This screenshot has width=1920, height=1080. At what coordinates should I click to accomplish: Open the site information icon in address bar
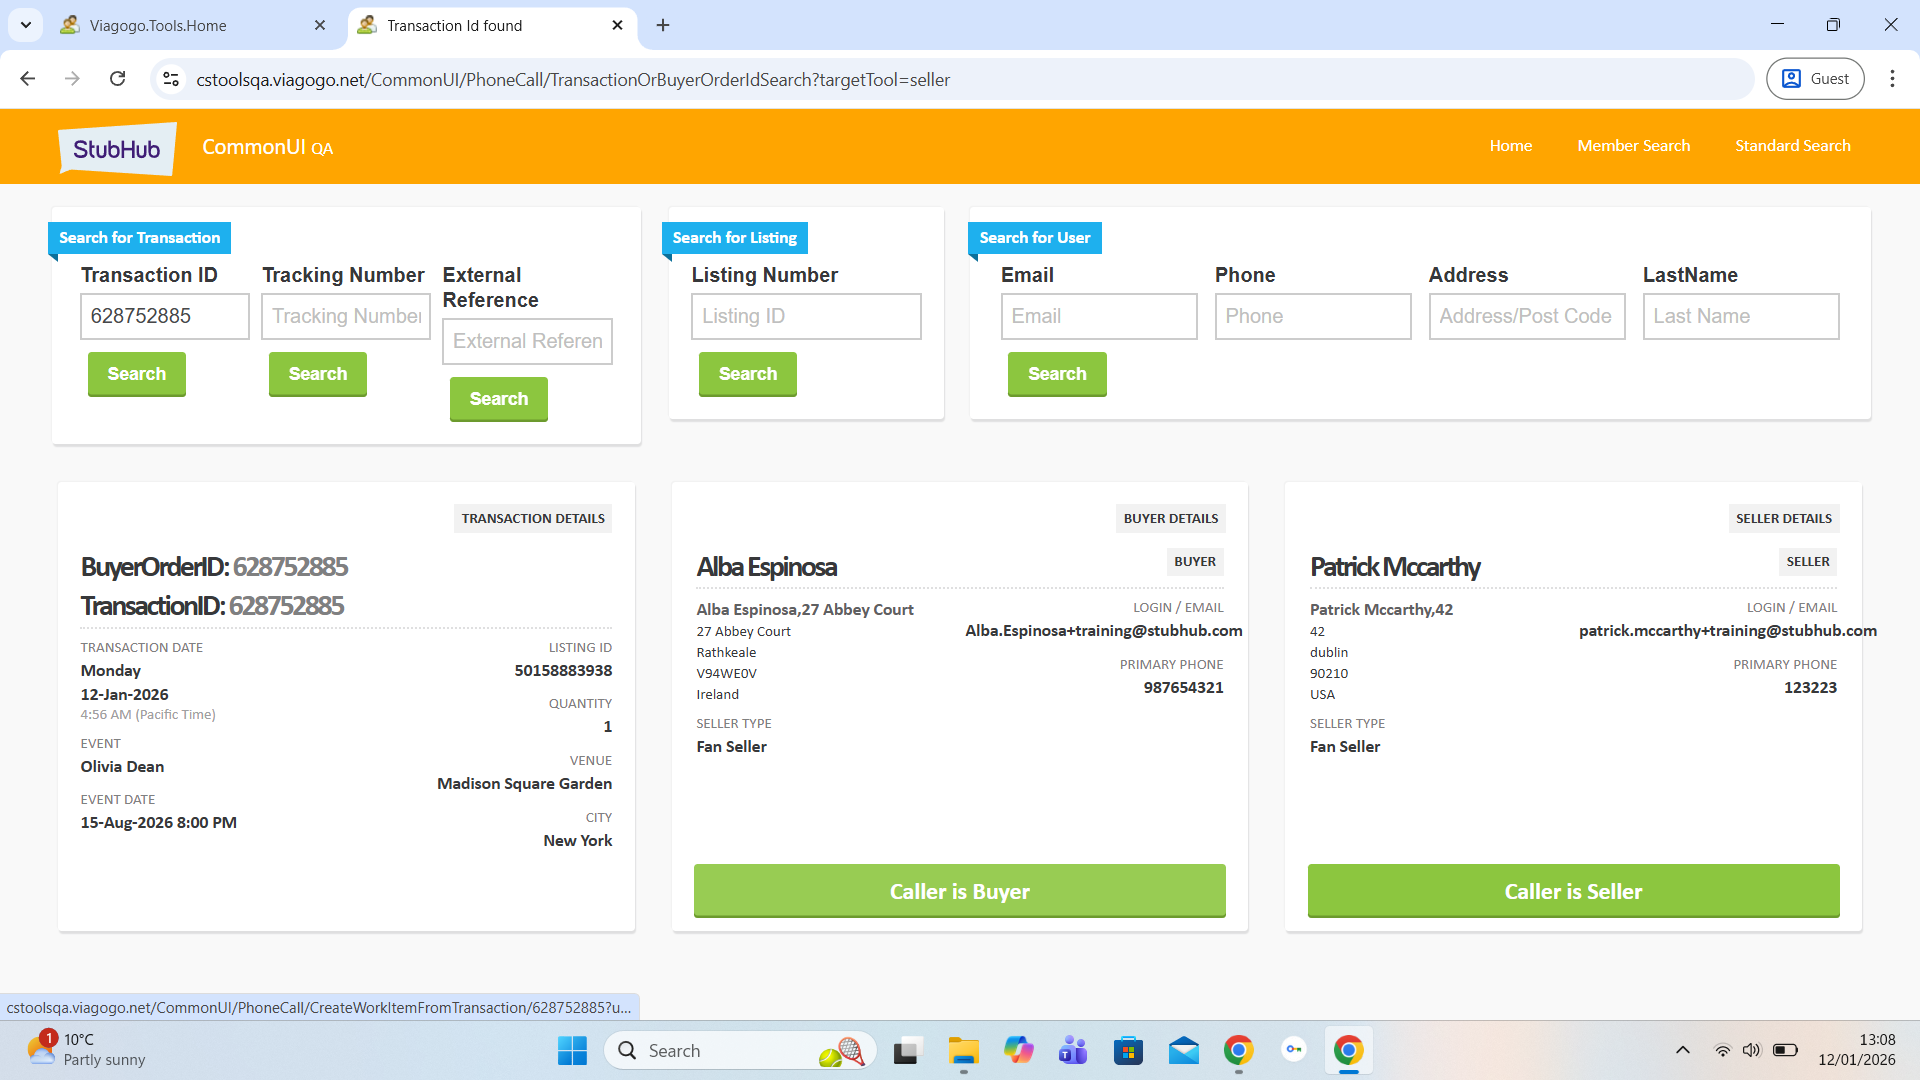click(171, 79)
